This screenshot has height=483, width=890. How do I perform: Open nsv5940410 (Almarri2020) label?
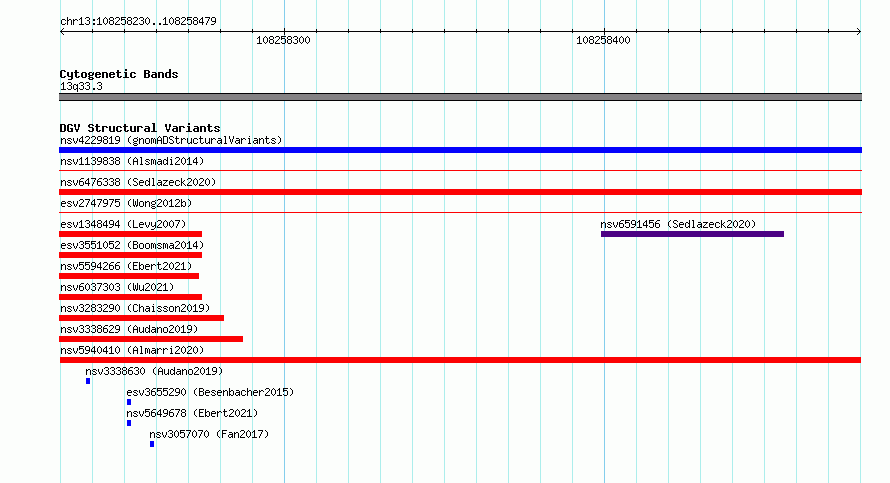[132, 350]
